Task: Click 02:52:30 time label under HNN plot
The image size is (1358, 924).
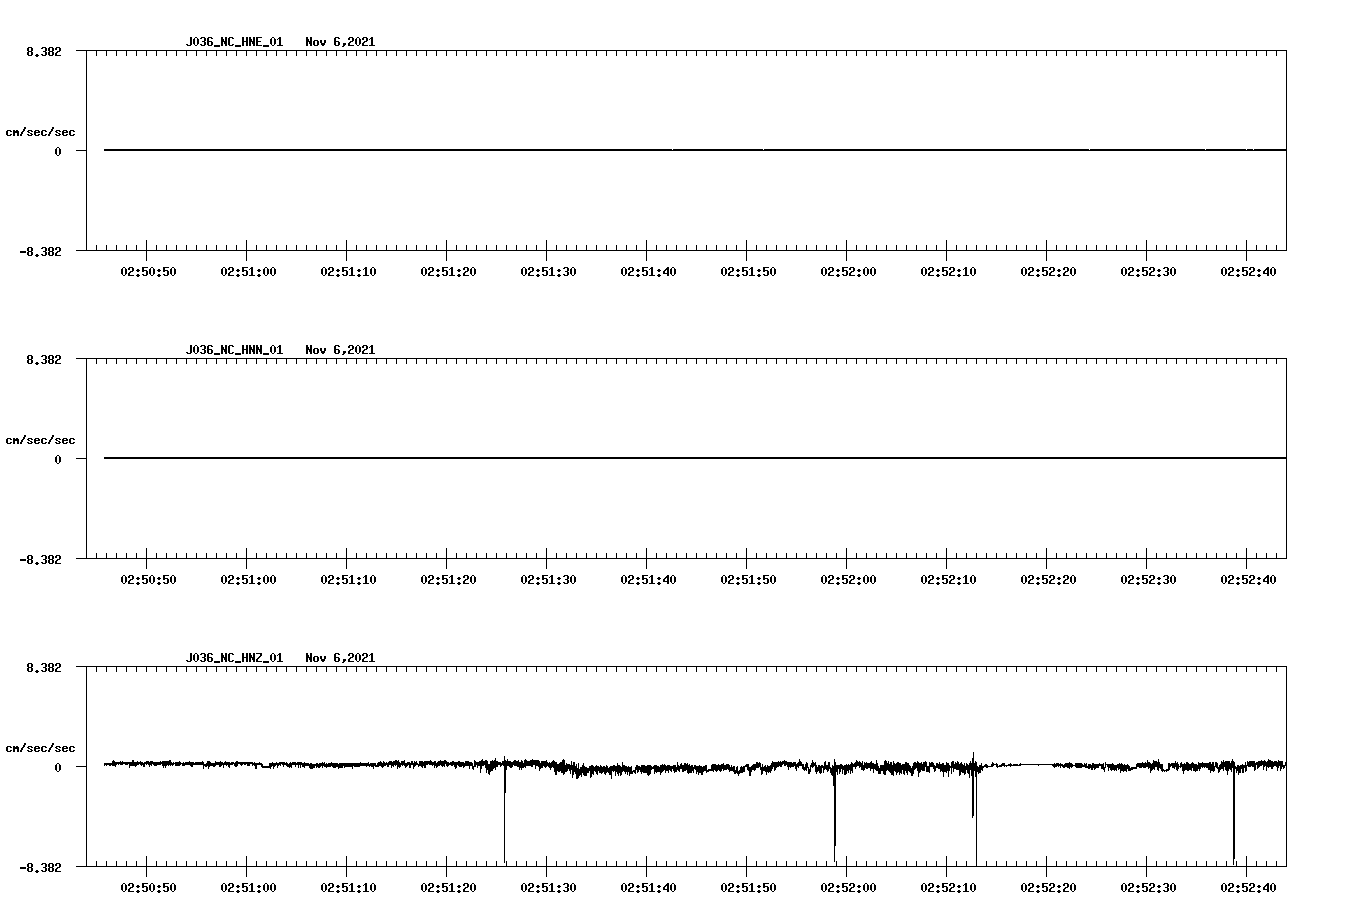Action: pos(1148,580)
